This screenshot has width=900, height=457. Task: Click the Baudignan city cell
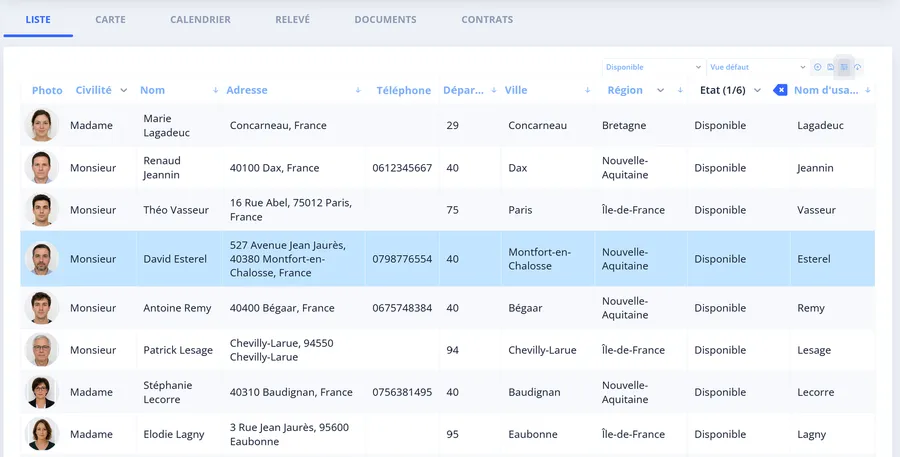pyautogui.click(x=534, y=392)
